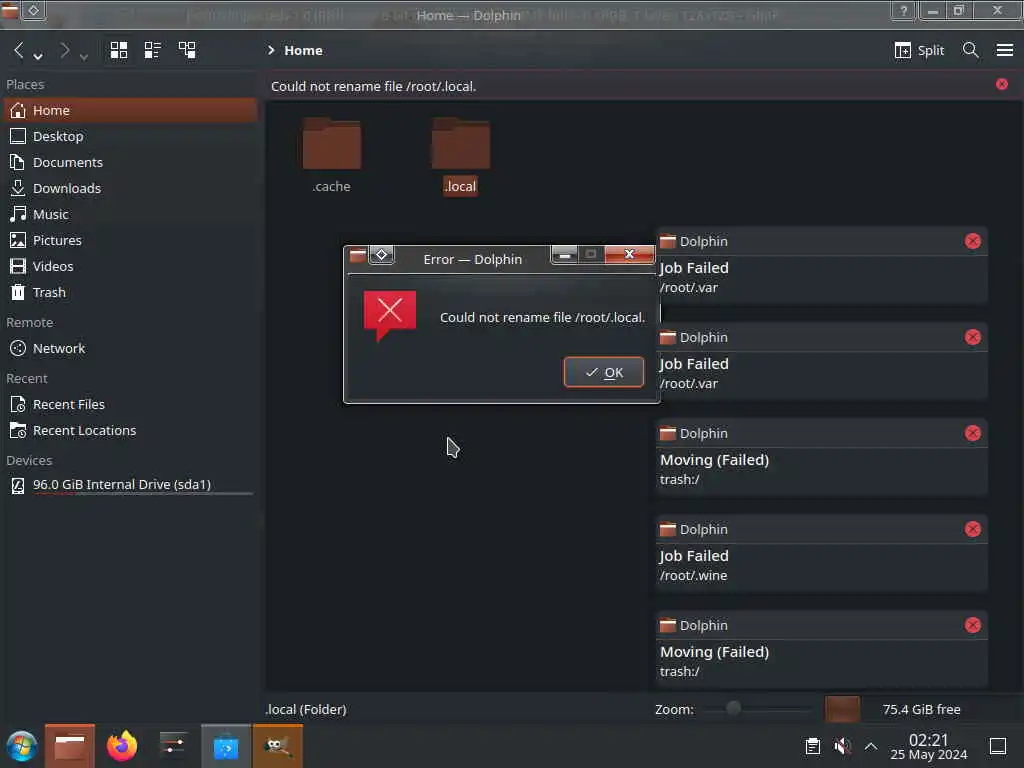The width and height of the screenshot is (1024, 768).
Task: Open Music in Places panel
Action: [131, 214]
